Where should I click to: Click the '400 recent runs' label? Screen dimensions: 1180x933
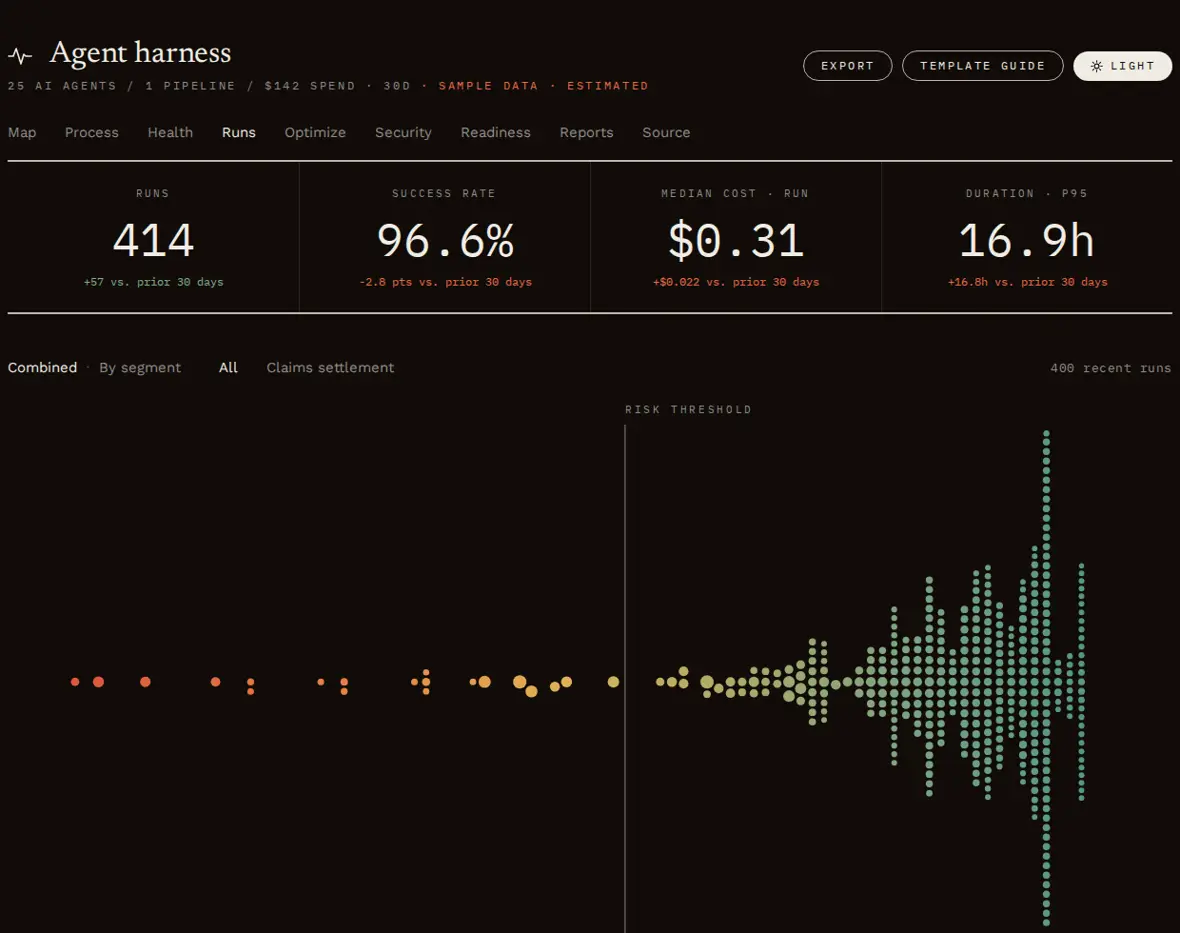pyautogui.click(x=1111, y=368)
